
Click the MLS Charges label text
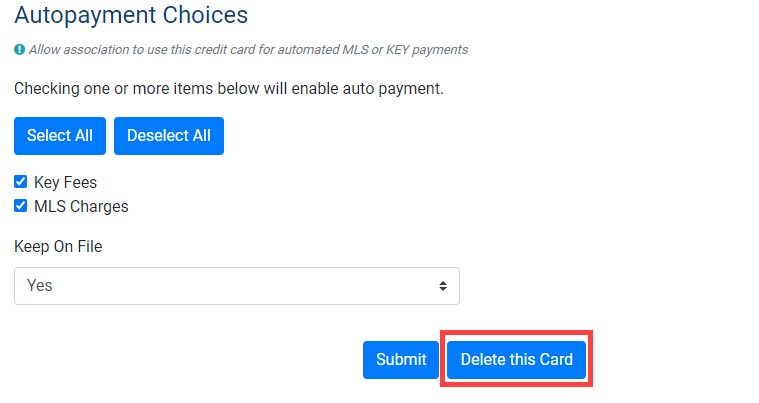[x=81, y=207]
